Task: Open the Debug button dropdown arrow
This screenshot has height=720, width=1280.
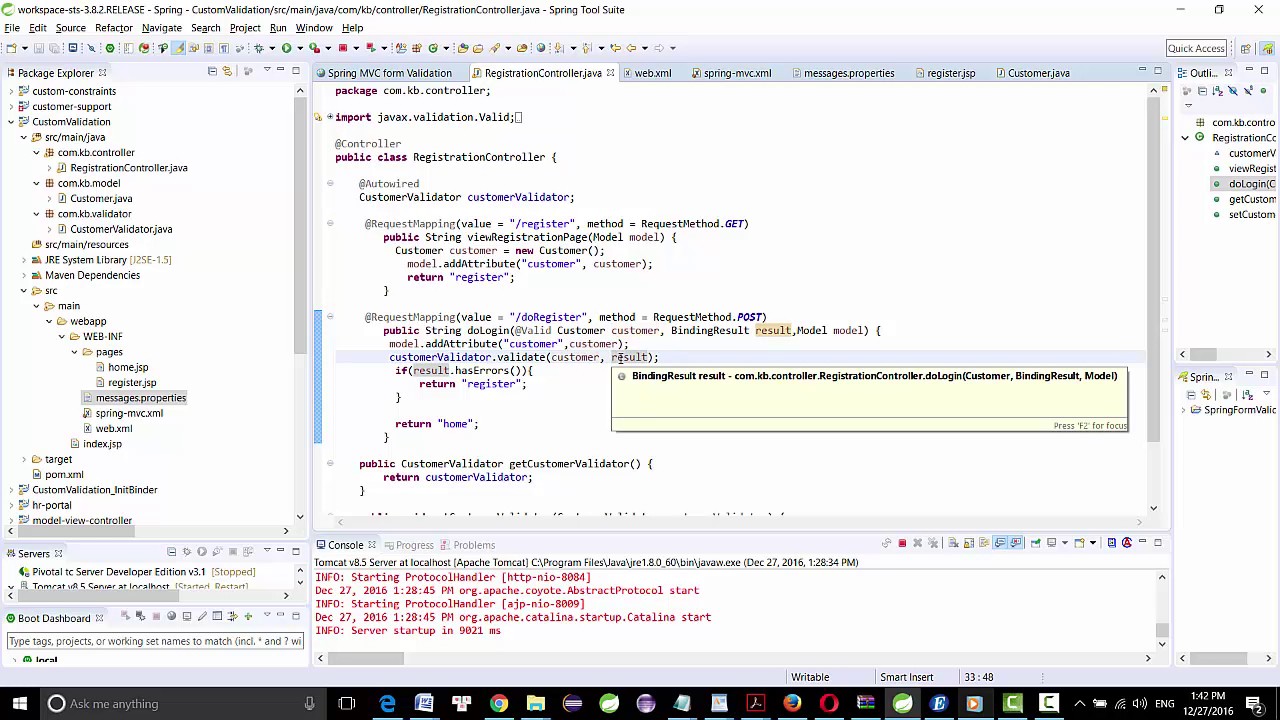Action: (272, 48)
